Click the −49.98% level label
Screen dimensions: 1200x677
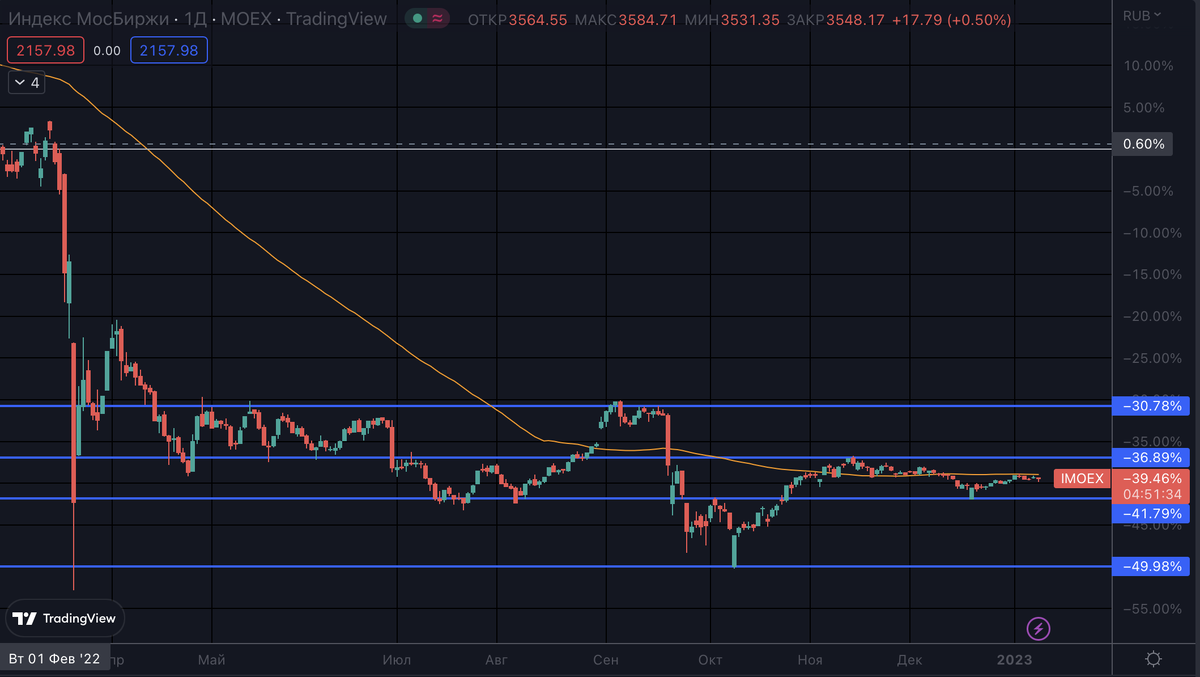pyautogui.click(x=1152, y=567)
